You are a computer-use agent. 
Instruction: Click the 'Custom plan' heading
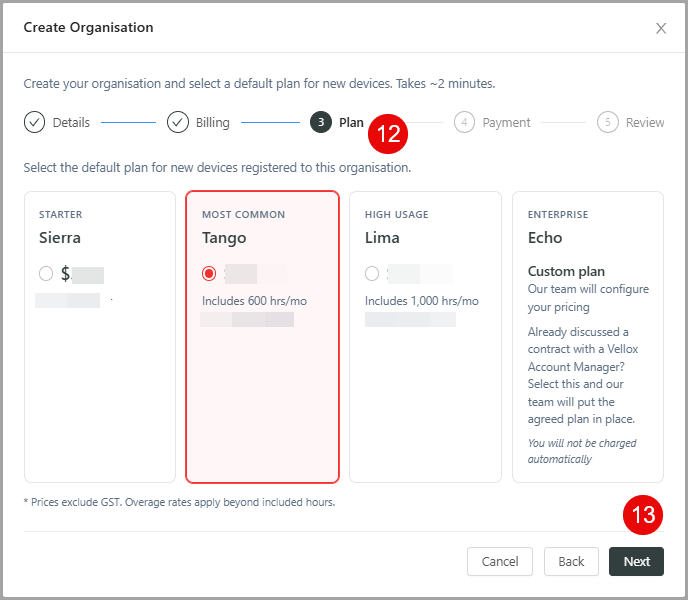(x=566, y=271)
